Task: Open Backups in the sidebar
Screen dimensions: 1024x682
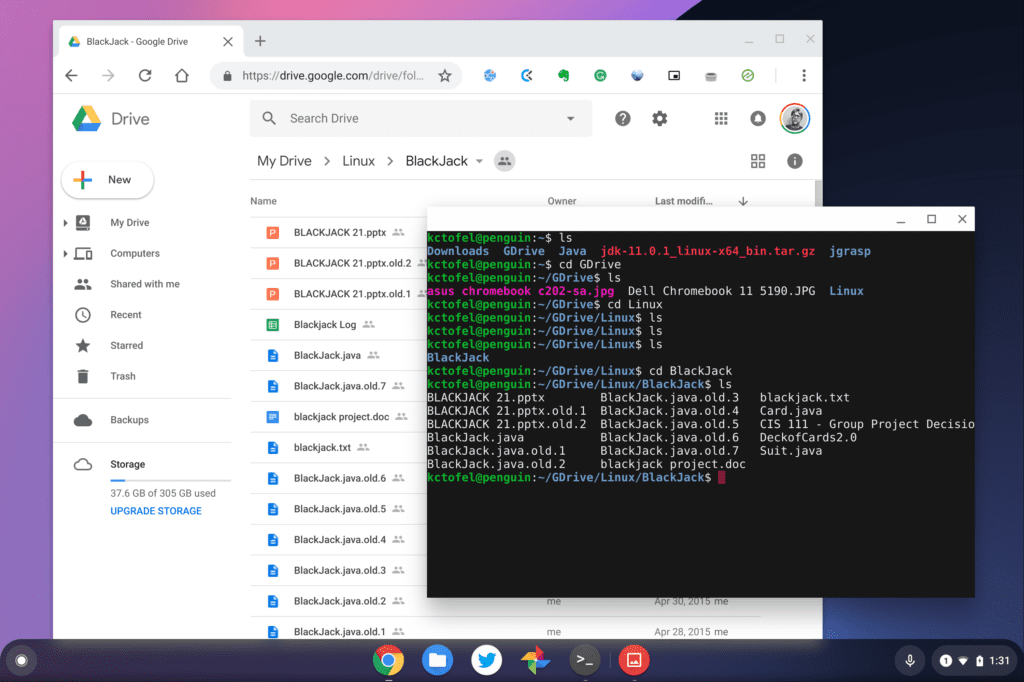Action: point(129,420)
